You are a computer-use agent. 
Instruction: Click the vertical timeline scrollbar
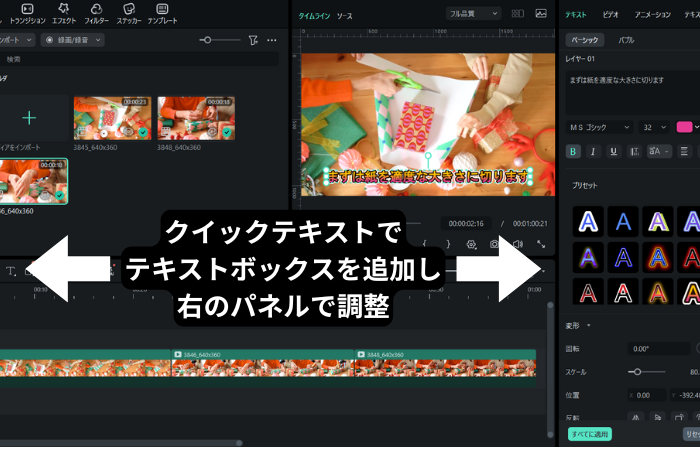click(x=550, y=370)
